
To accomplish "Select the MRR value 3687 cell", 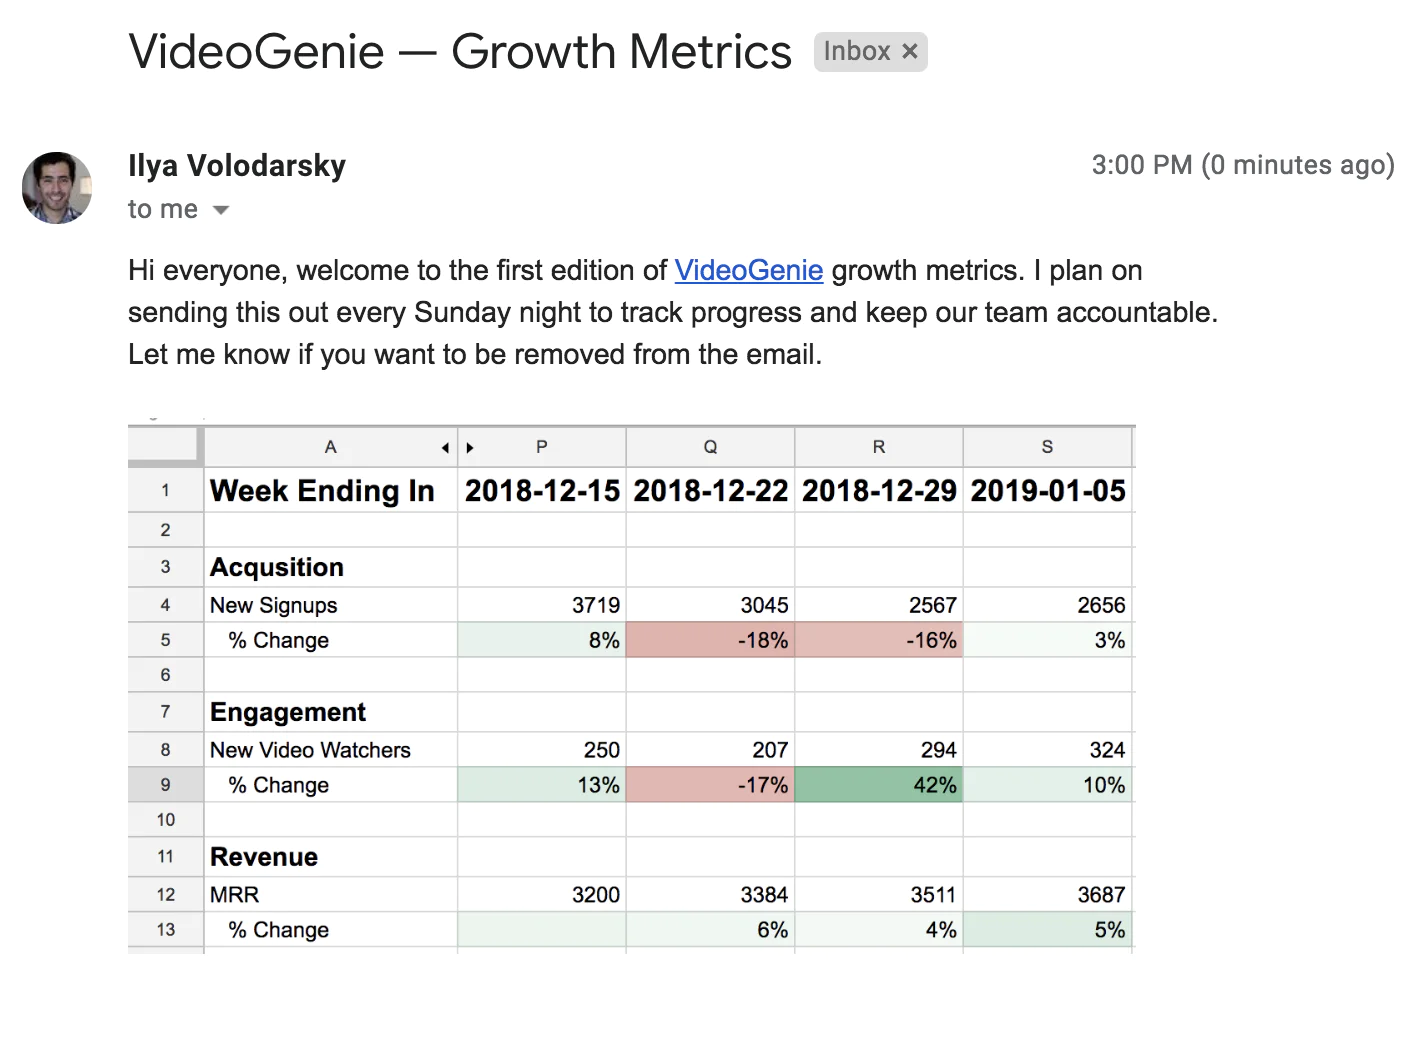I will pos(1047,894).
